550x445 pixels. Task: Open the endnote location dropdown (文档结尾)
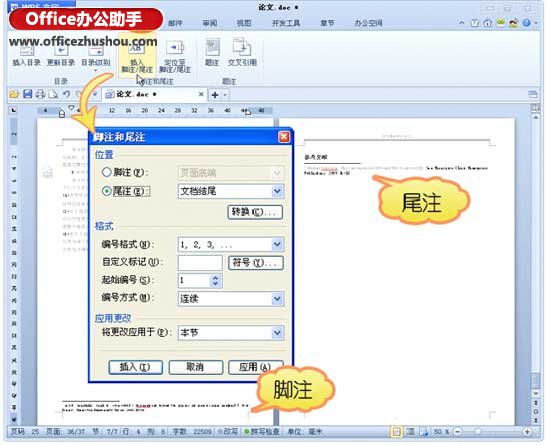(x=231, y=191)
